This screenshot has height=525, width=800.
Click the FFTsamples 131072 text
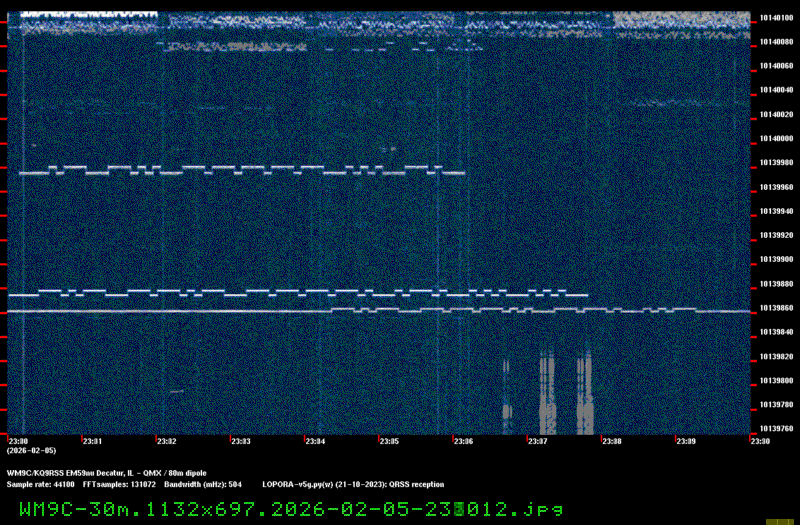pyautogui.click(x=122, y=484)
